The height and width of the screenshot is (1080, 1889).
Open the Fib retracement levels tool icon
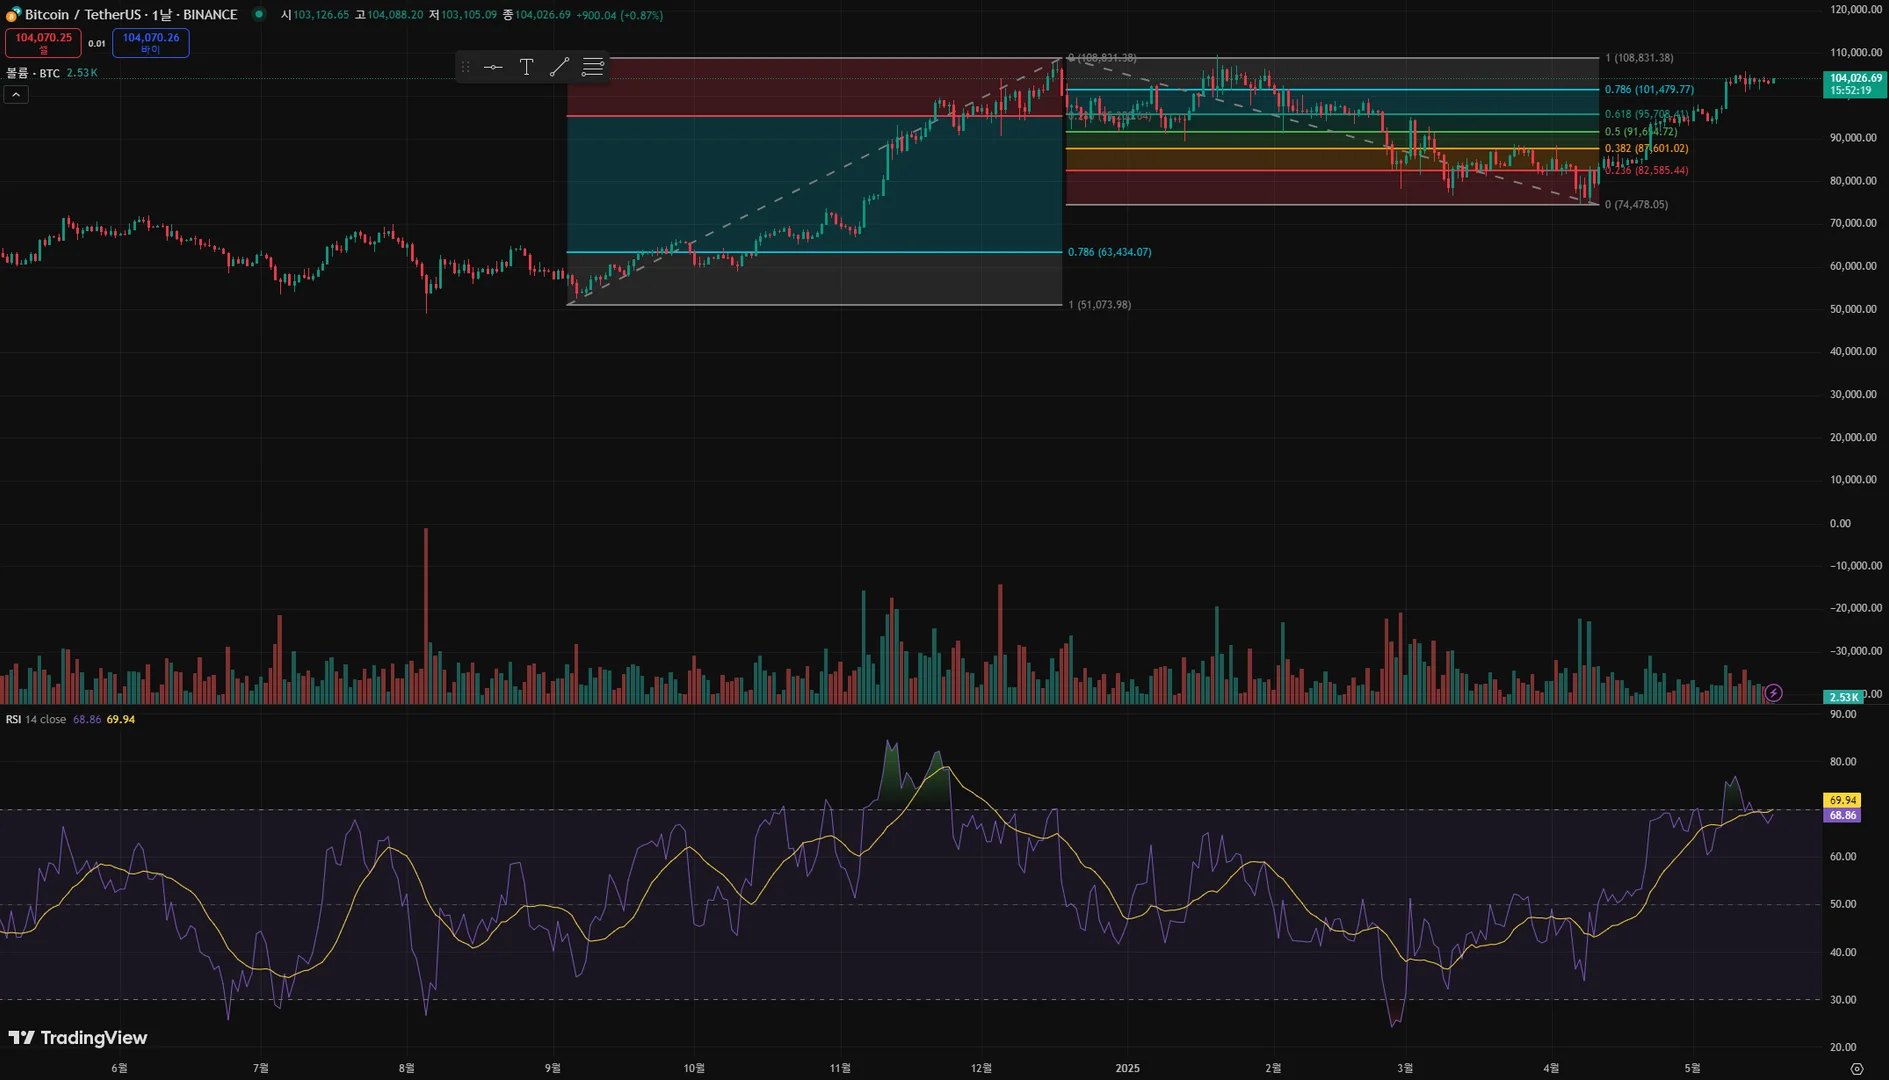(593, 67)
